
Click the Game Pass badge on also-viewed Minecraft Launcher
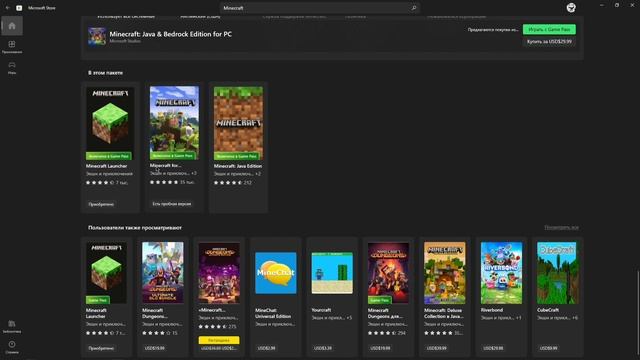98,300
